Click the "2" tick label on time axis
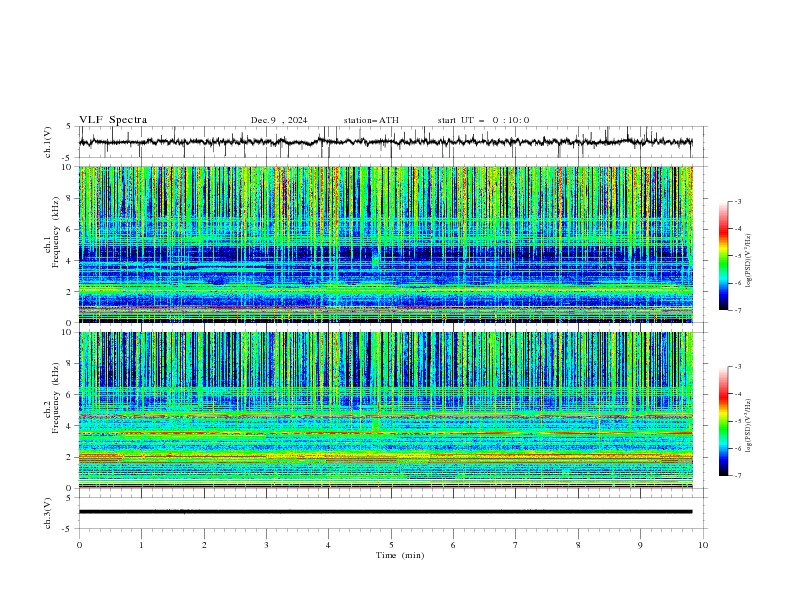 [x=204, y=545]
